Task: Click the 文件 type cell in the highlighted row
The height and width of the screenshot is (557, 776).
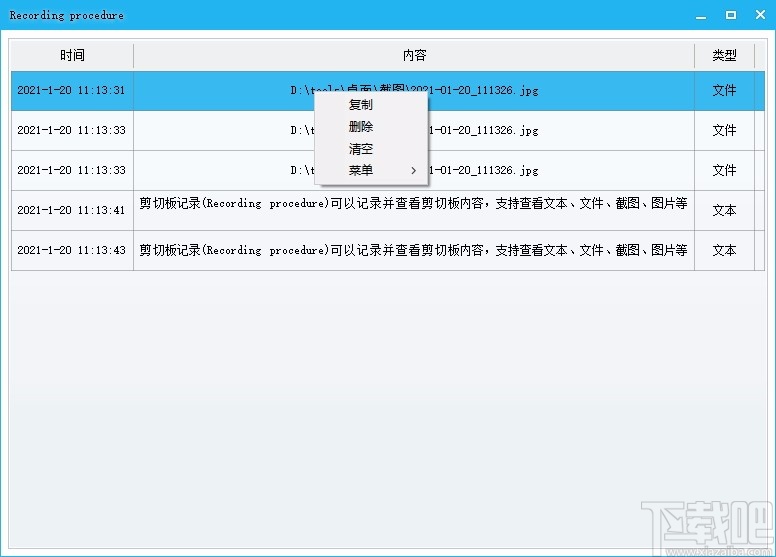Action: point(725,91)
